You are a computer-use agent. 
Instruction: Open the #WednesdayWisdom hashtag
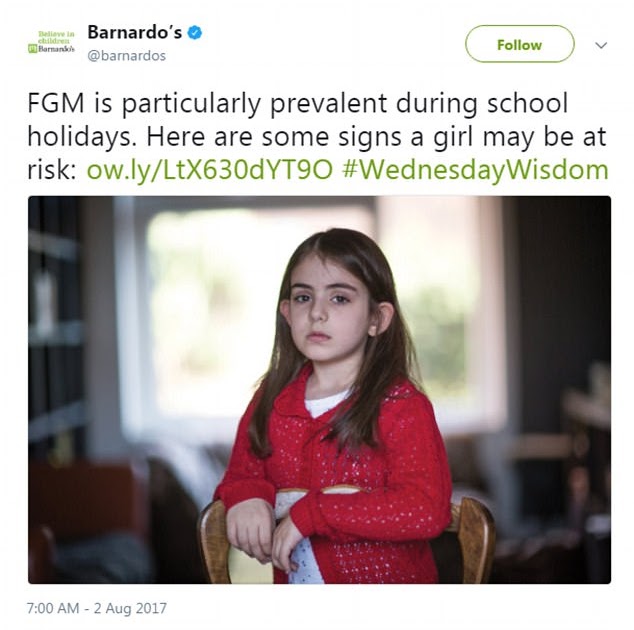tap(475, 169)
